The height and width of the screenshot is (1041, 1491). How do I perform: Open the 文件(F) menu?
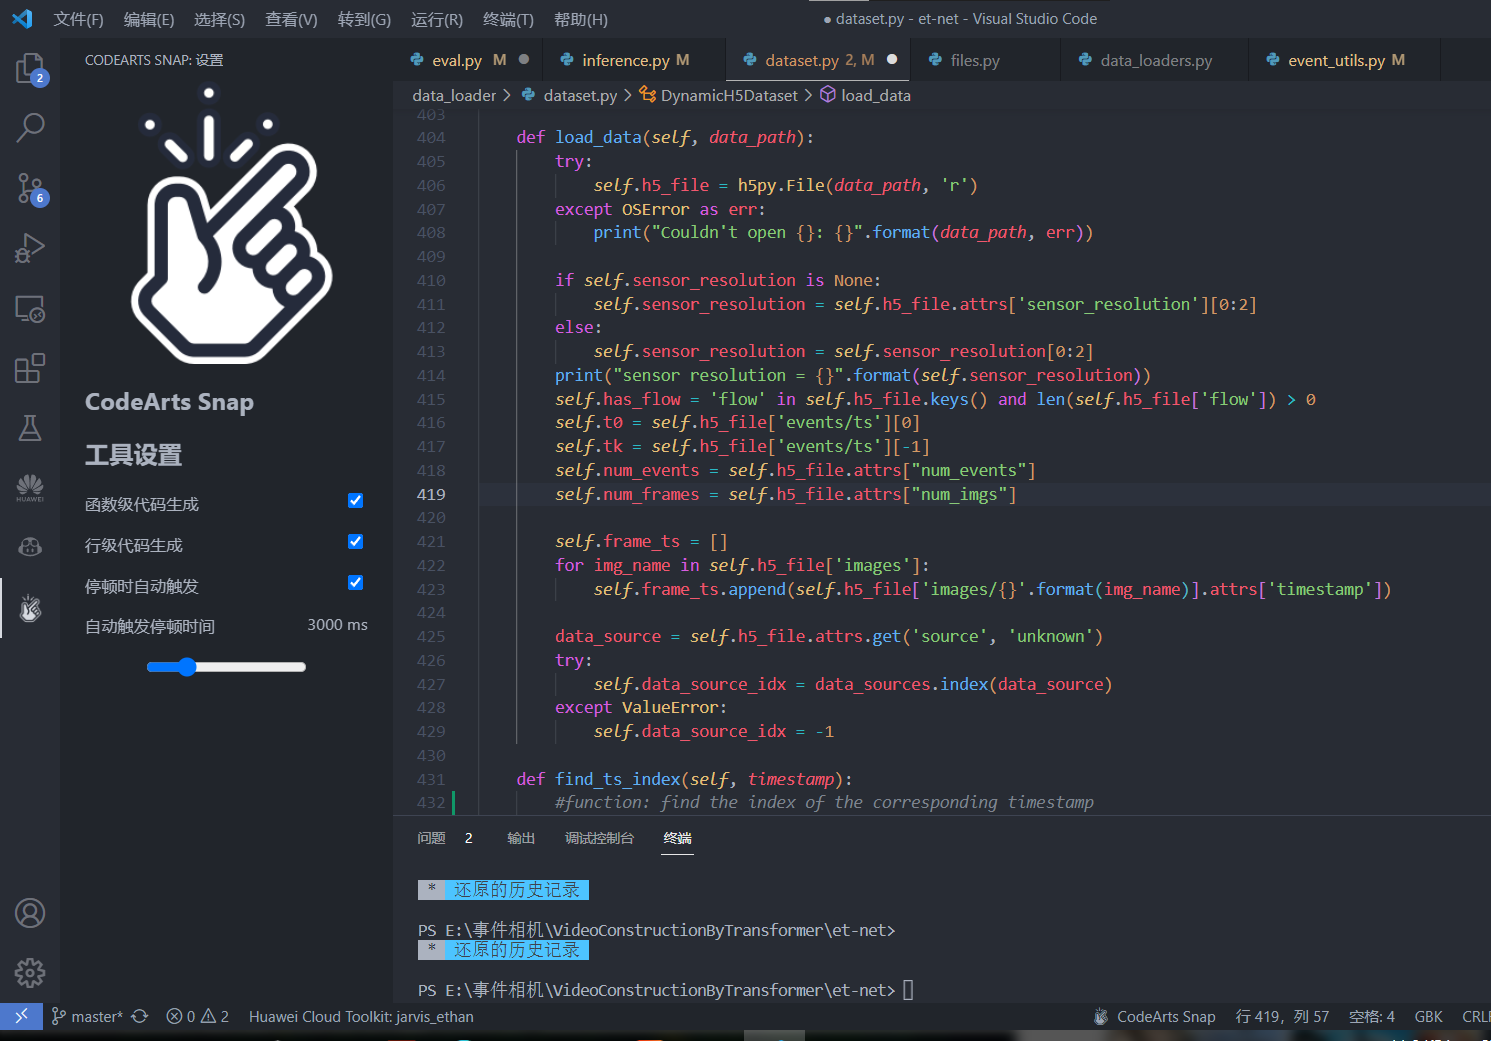[78, 19]
